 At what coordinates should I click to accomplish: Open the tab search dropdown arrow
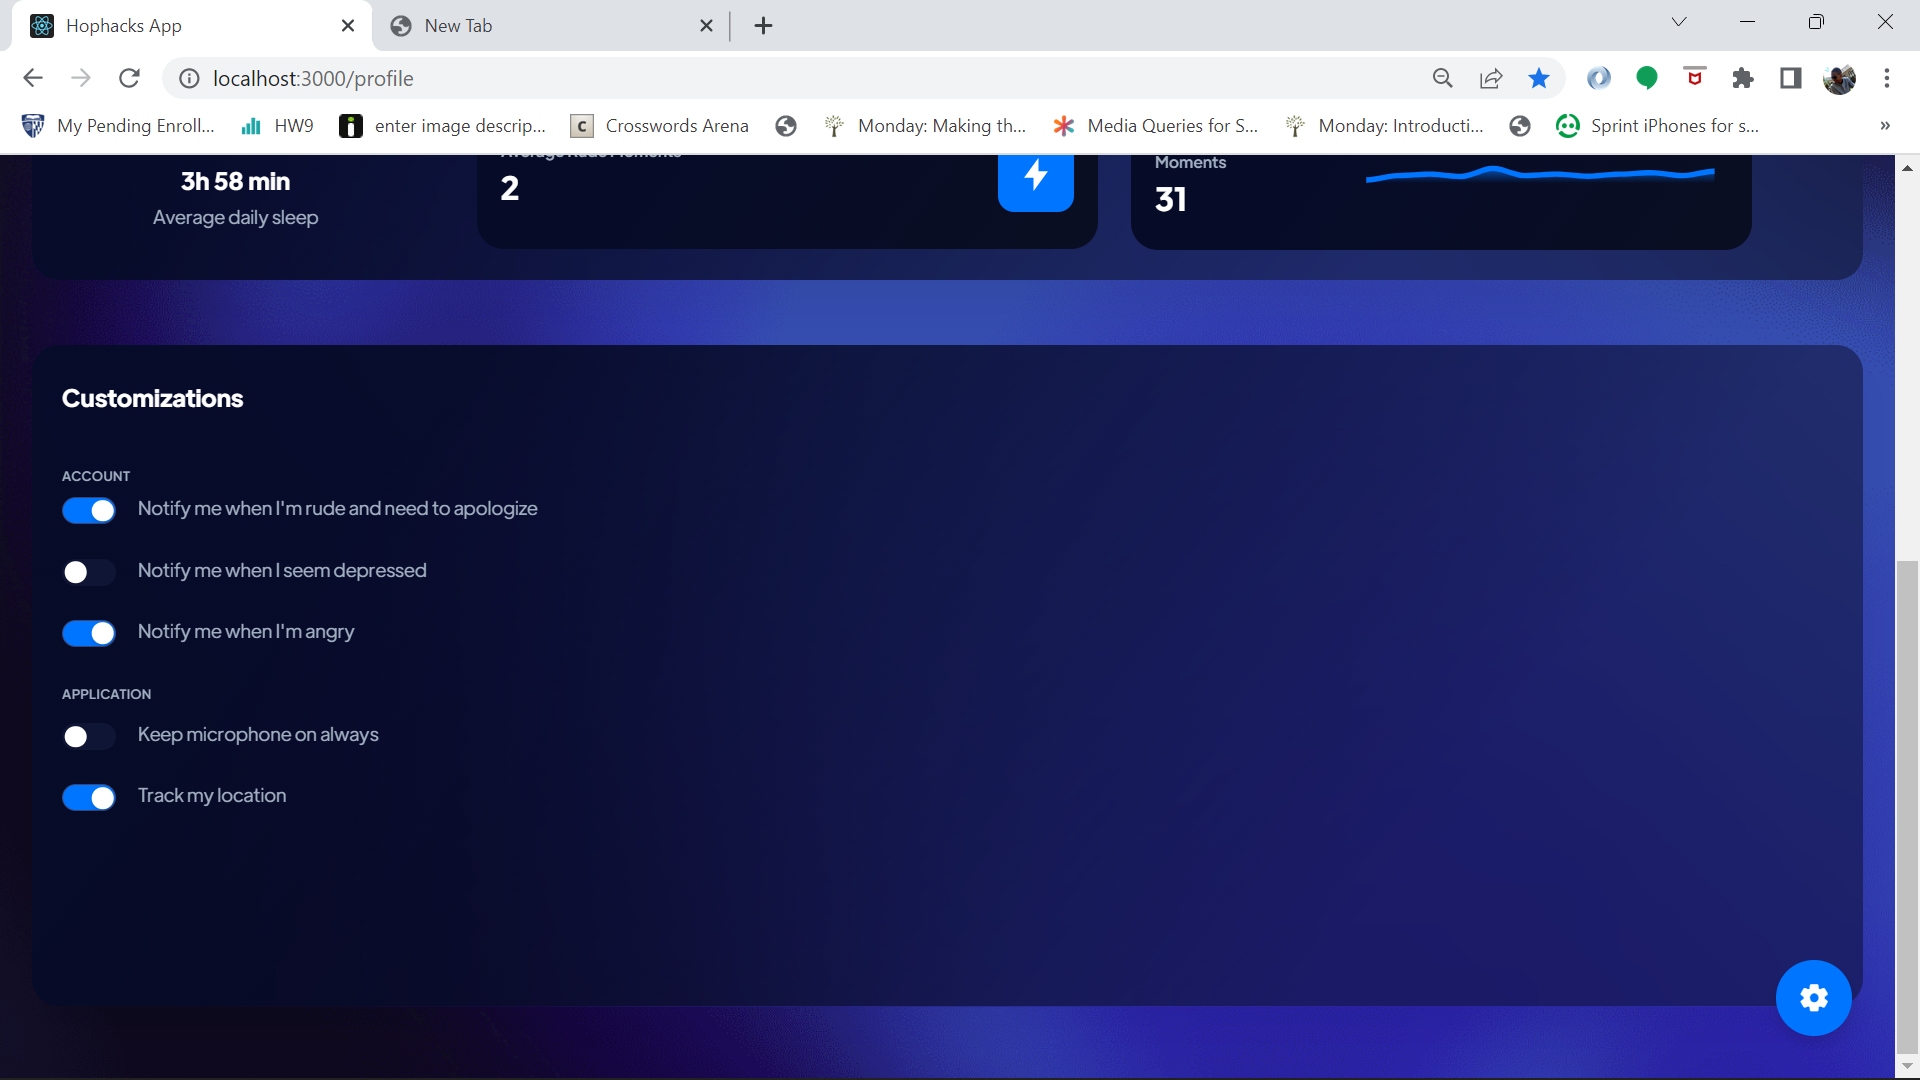click(1679, 22)
